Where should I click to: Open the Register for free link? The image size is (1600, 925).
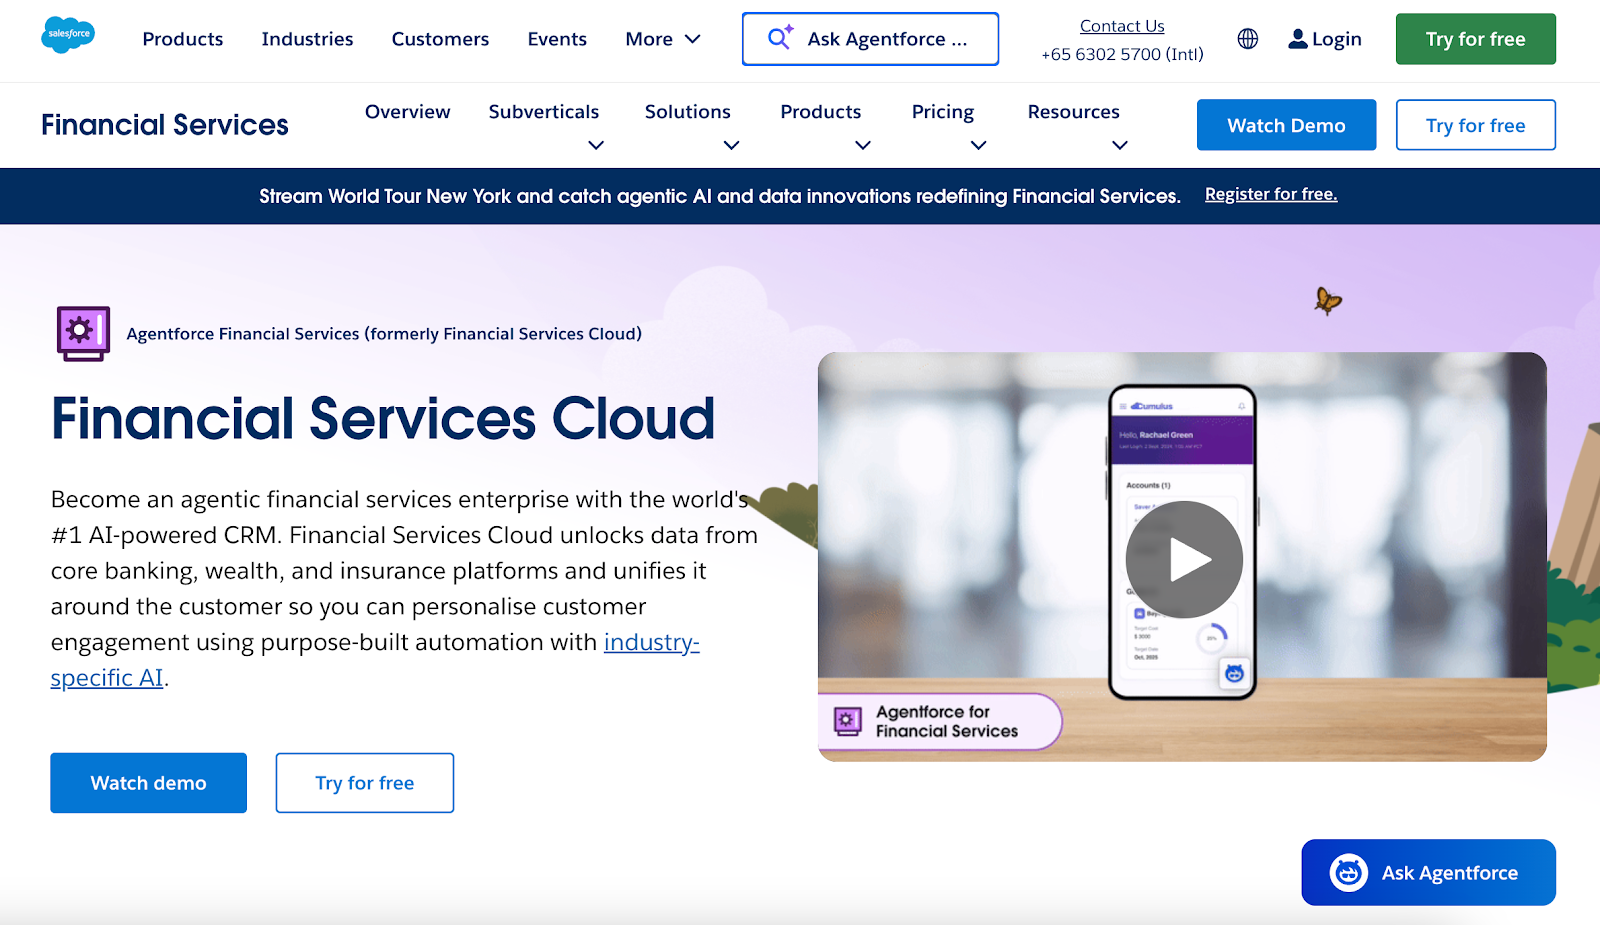coord(1271,194)
